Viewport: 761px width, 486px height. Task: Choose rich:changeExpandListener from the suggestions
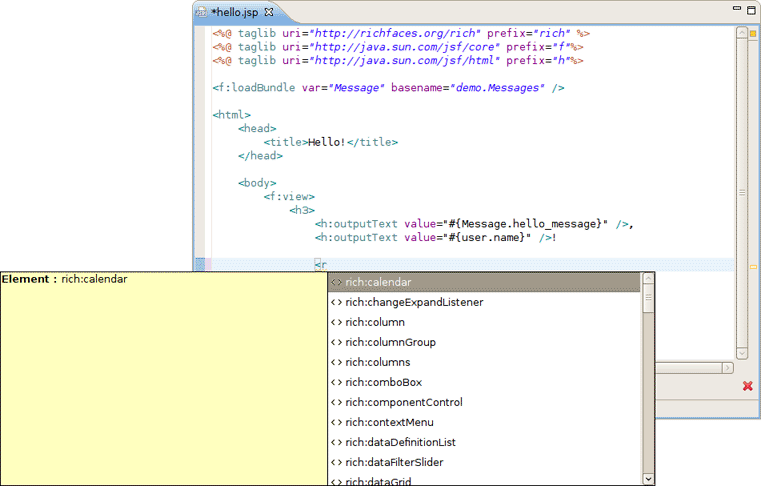click(414, 302)
